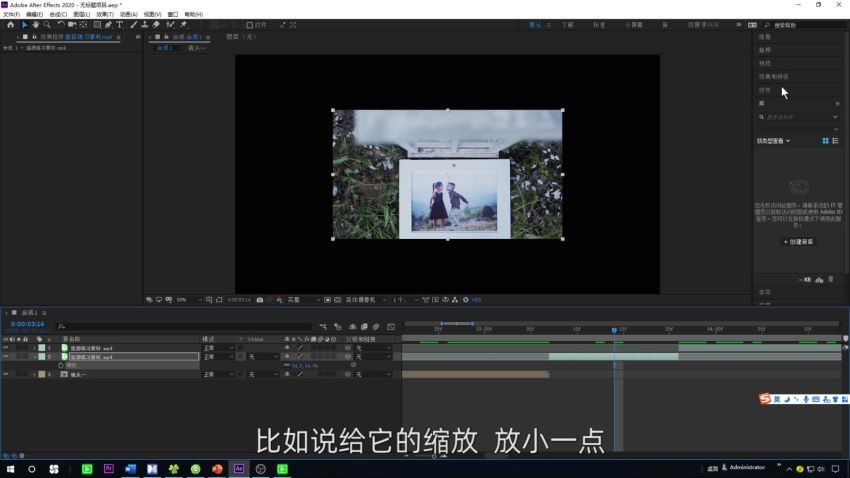Open the composition flowchart icon below viewer
The width and height of the screenshot is (850, 478).
tap(455, 300)
